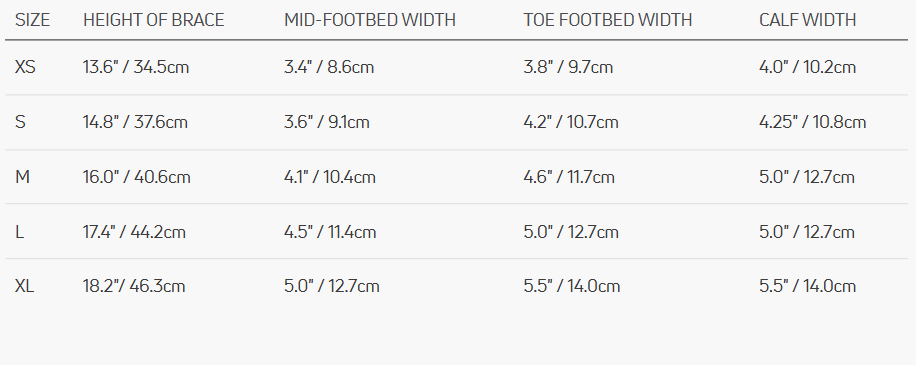The image size is (916, 365).
Task: Select the XL size row label
Action: [x=25, y=286]
